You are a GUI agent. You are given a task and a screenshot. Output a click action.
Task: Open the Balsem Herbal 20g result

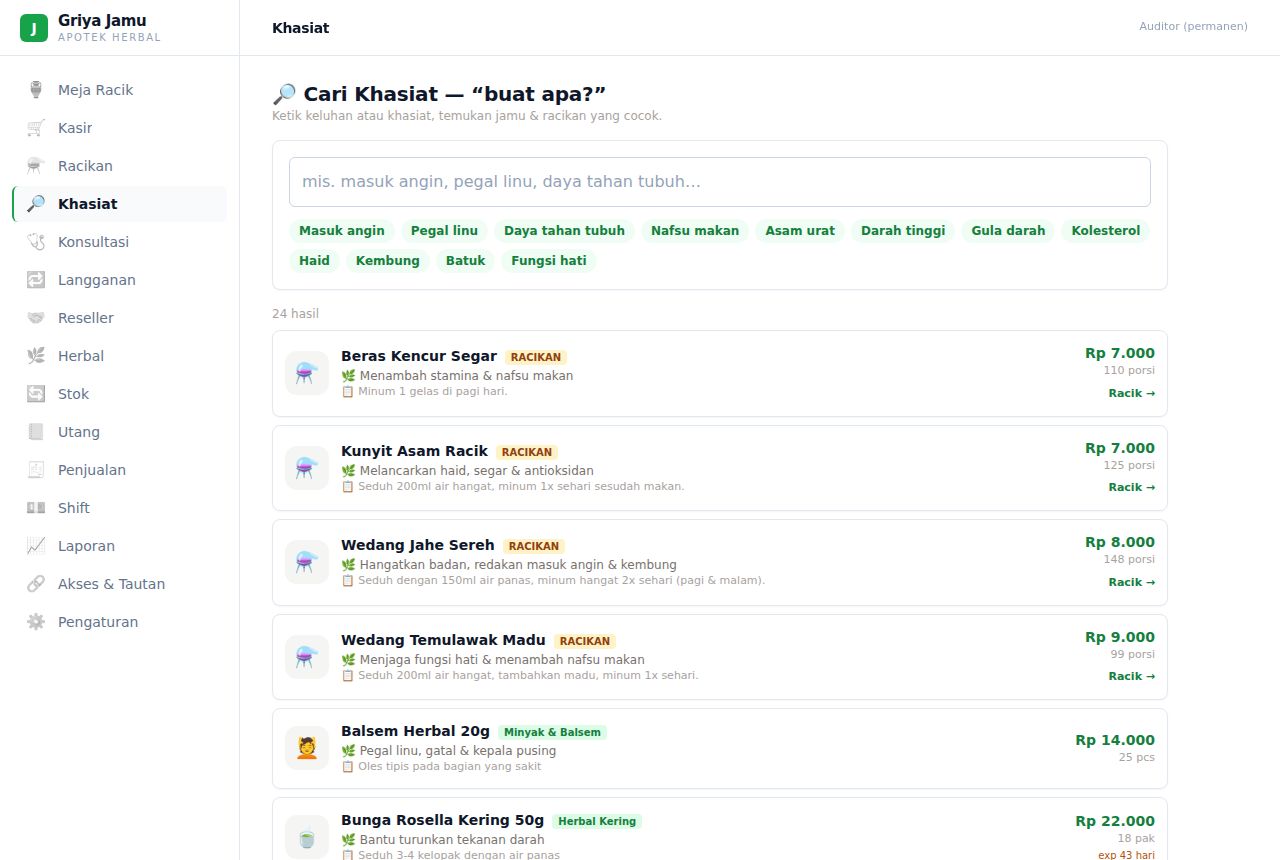pyautogui.click(x=720, y=748)
